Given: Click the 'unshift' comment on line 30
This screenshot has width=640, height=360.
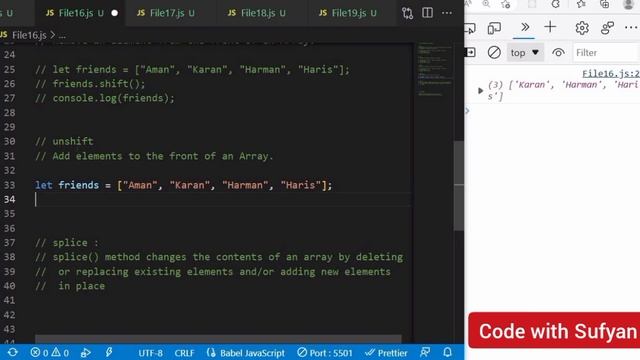Looking at the screenshot, I should 64,141.
